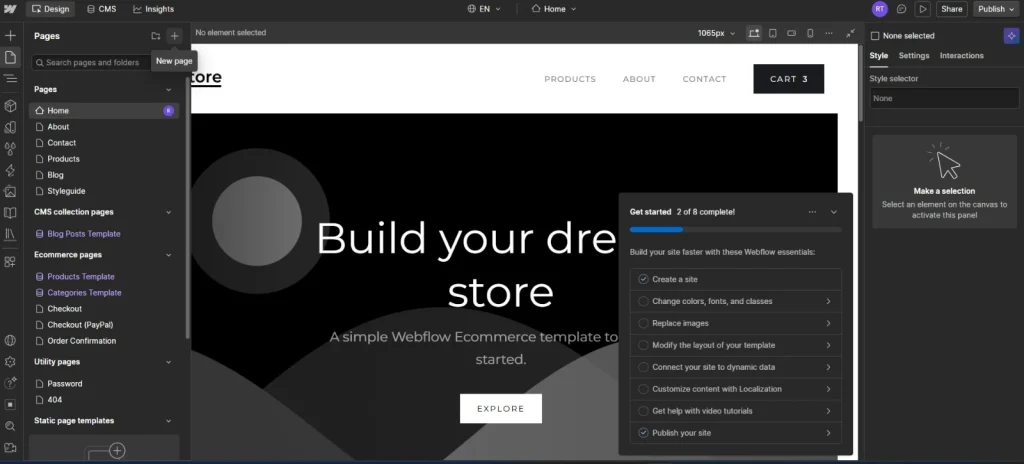Check the Change colors, fonts, and classes step
This screenshot has width=1024, height=464.
point(643,301)
